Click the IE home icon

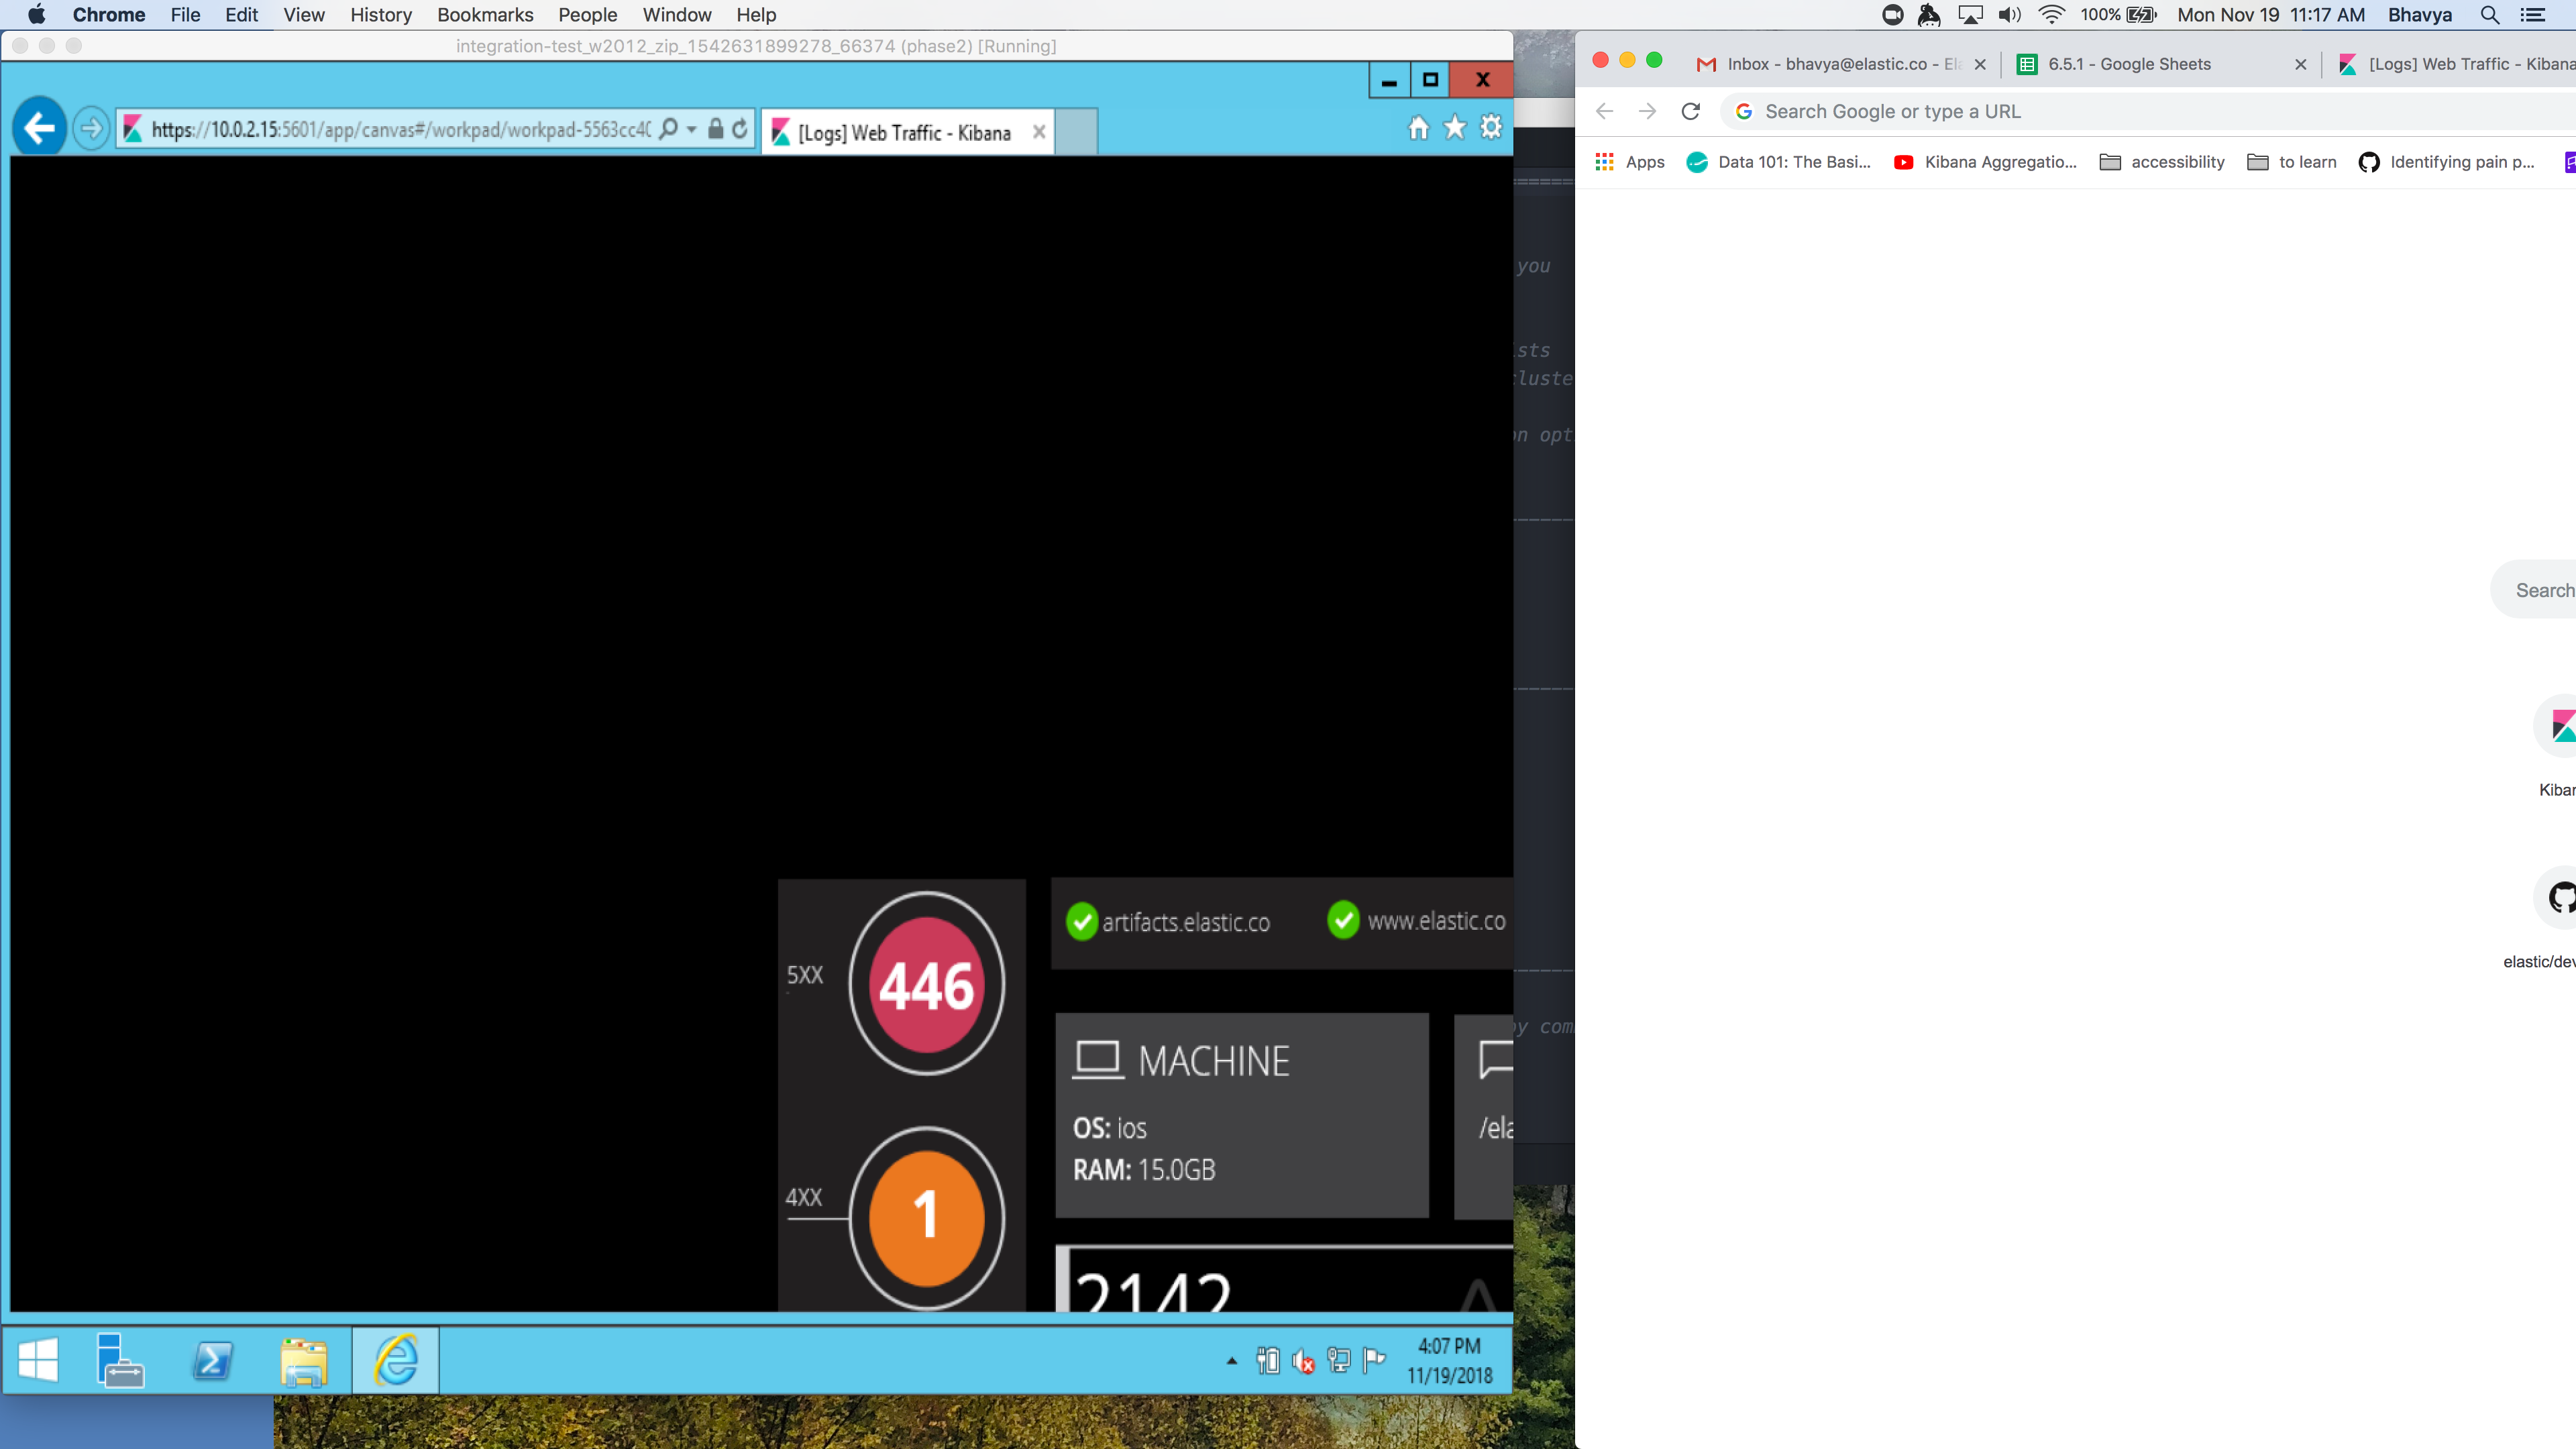[1418, 128]
